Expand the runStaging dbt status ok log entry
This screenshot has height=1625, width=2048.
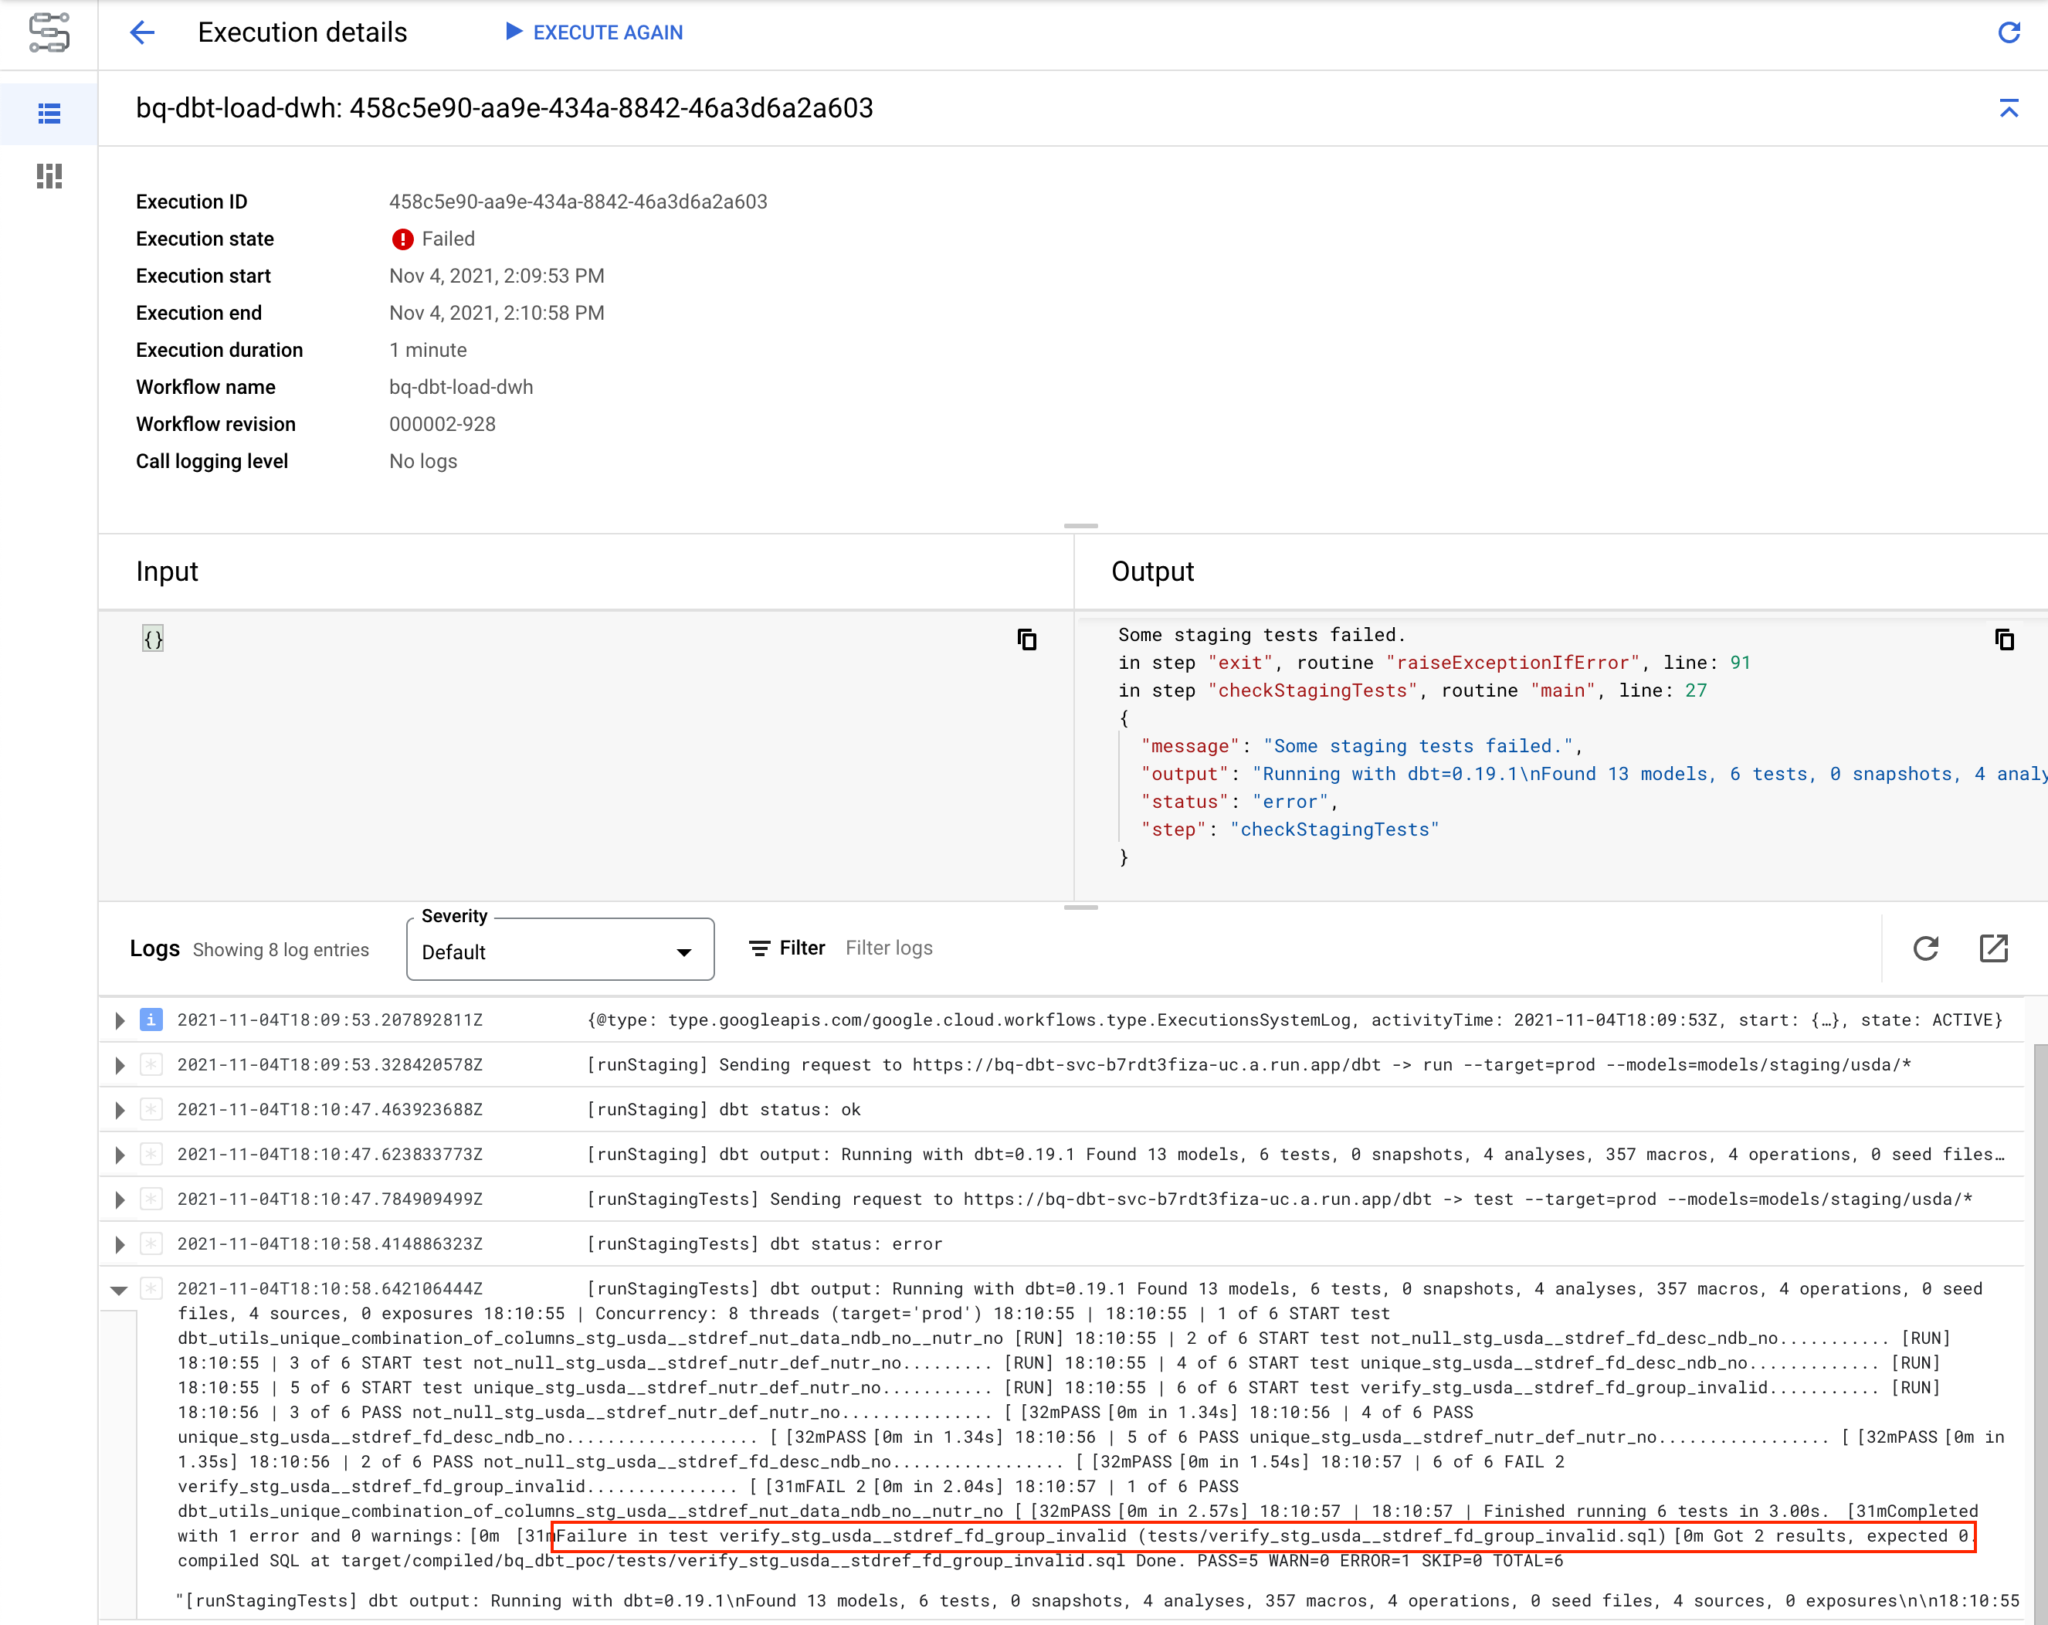coord(120,1109)
